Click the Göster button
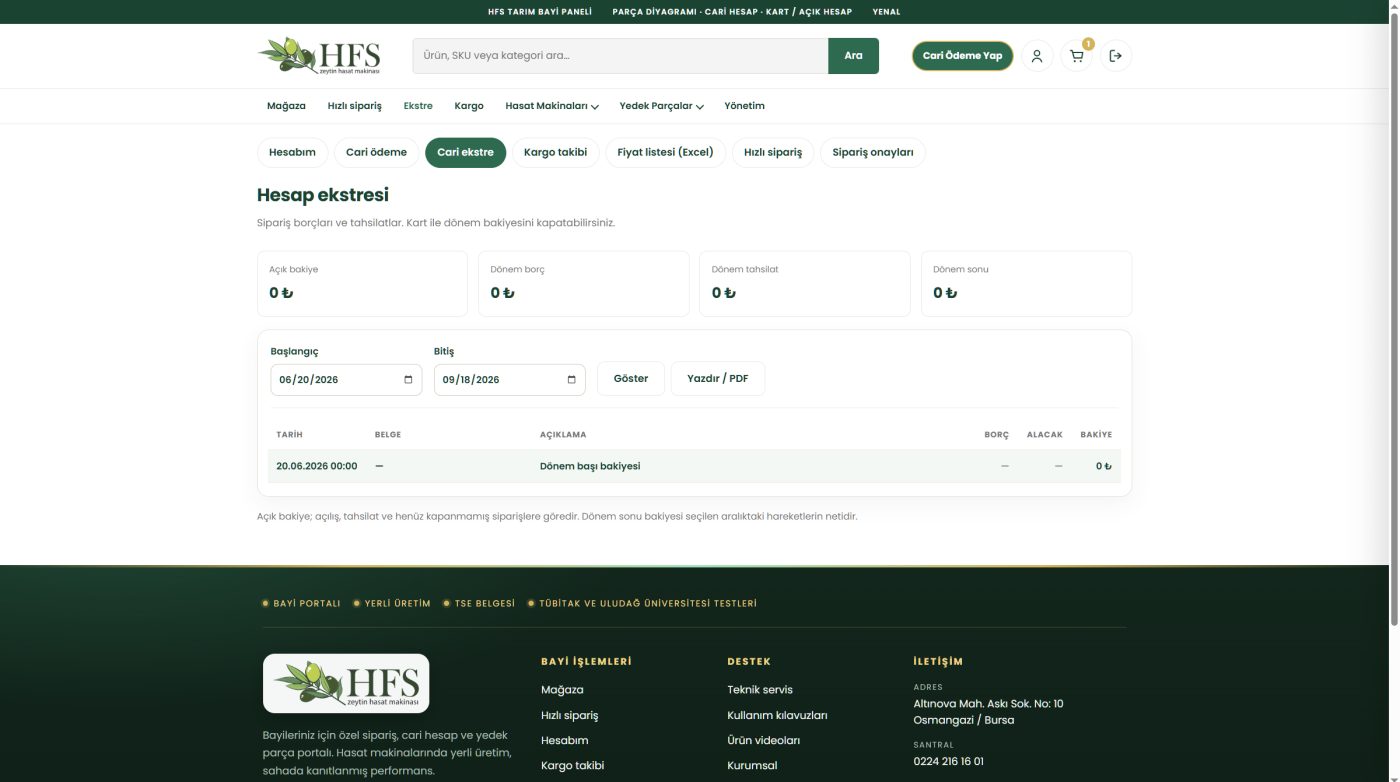Viewport: 1400px width, 782px height. tap(631, 379)
